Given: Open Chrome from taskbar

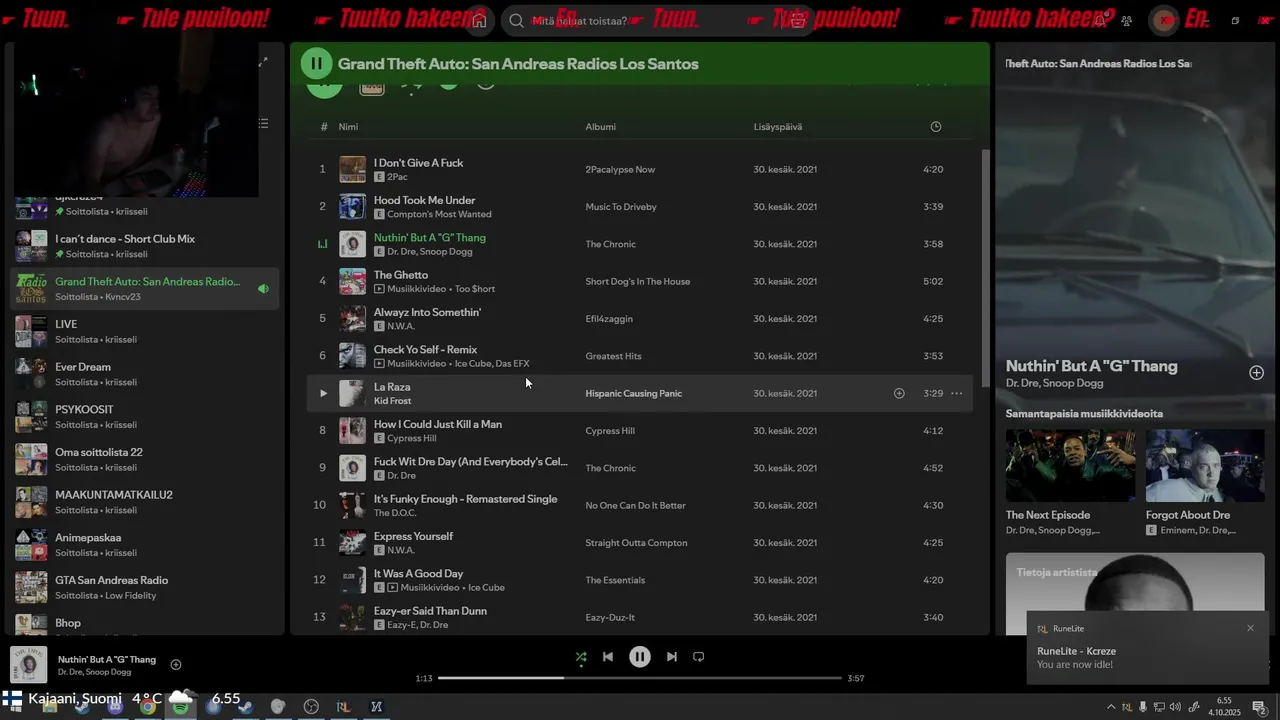Looking at the screenshot, I should pos(147,707).
